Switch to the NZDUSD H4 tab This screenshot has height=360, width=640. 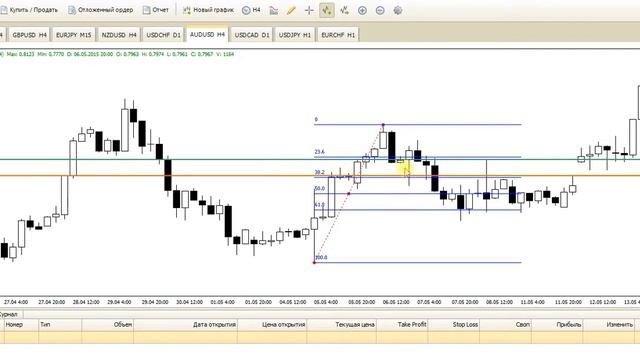pyautogui.click(x=119, y=35)
